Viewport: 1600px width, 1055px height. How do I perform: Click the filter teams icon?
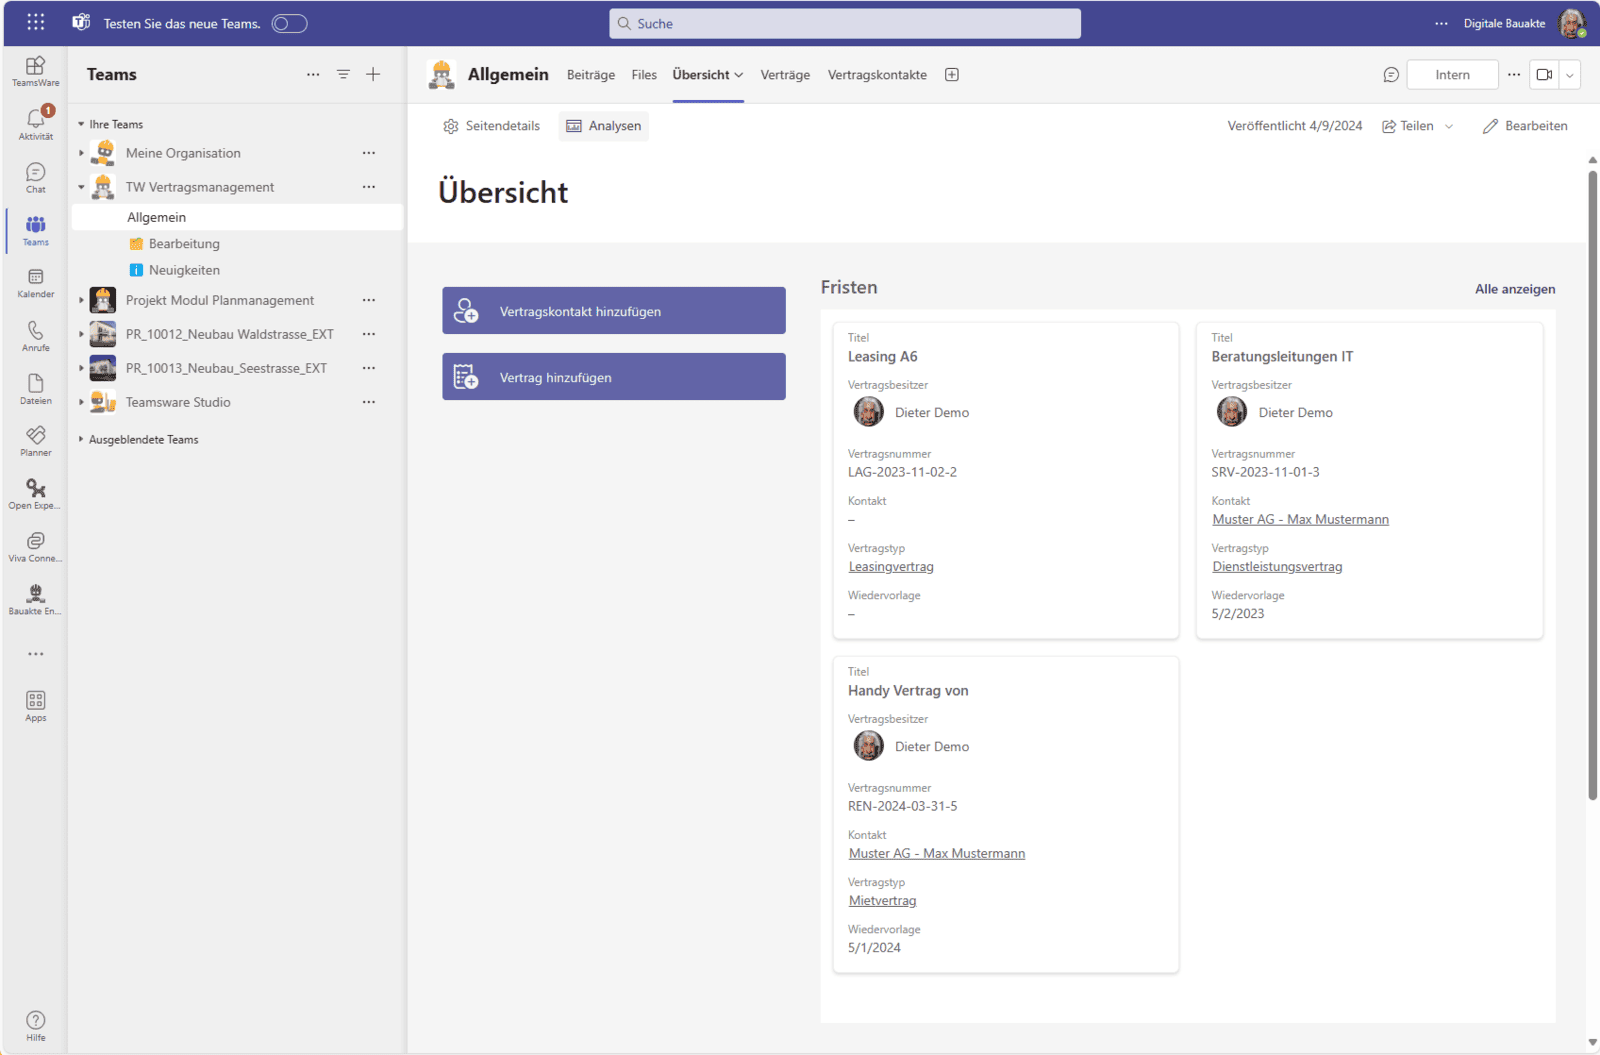(343, 75)
